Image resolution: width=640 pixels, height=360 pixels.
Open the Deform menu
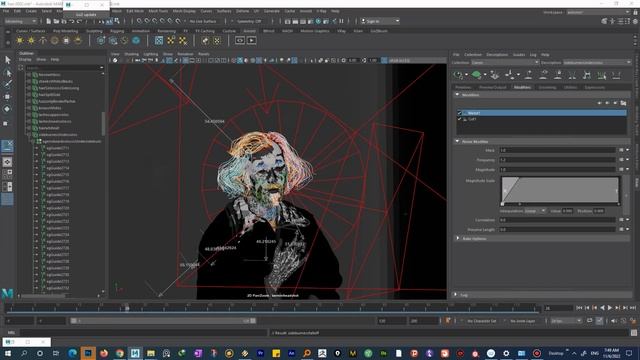tap(242, 11)
